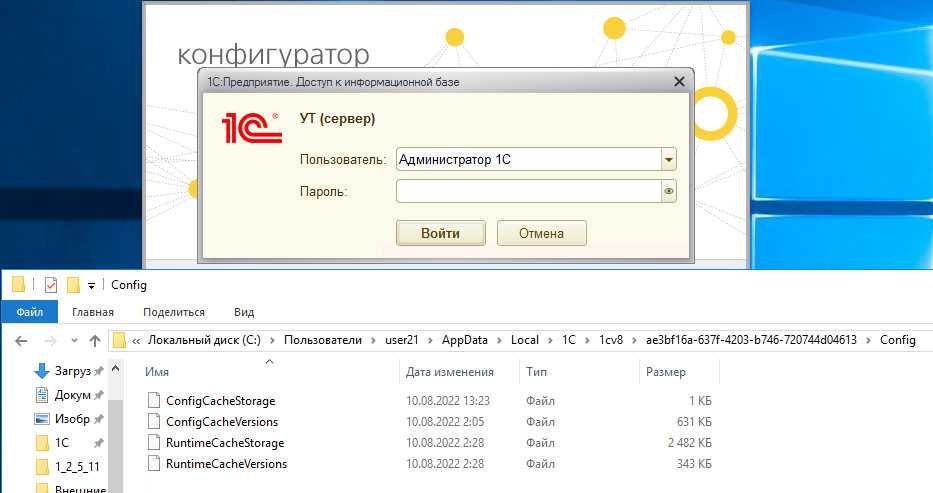Click the 343 КБ size cell
Image resolution: width=933 pixels, height=493 pixels.
694,464
